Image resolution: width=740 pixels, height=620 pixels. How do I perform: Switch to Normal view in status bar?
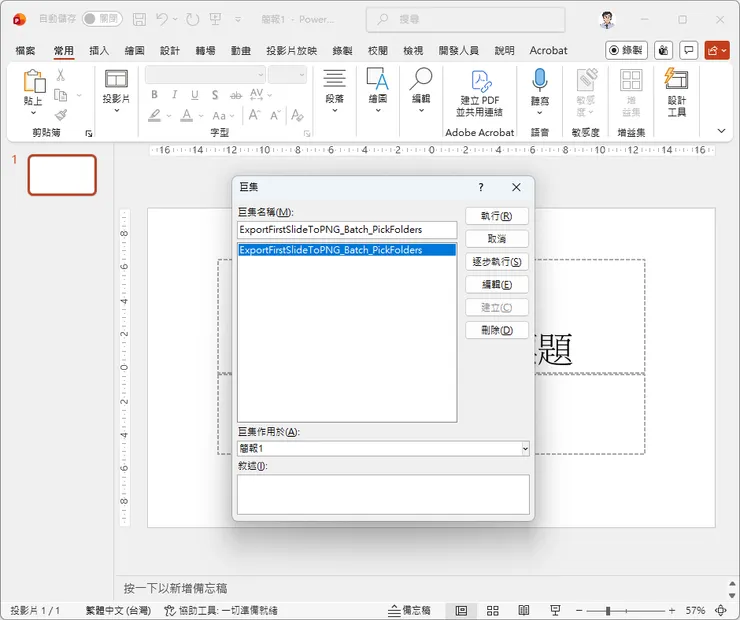[461, 611]
